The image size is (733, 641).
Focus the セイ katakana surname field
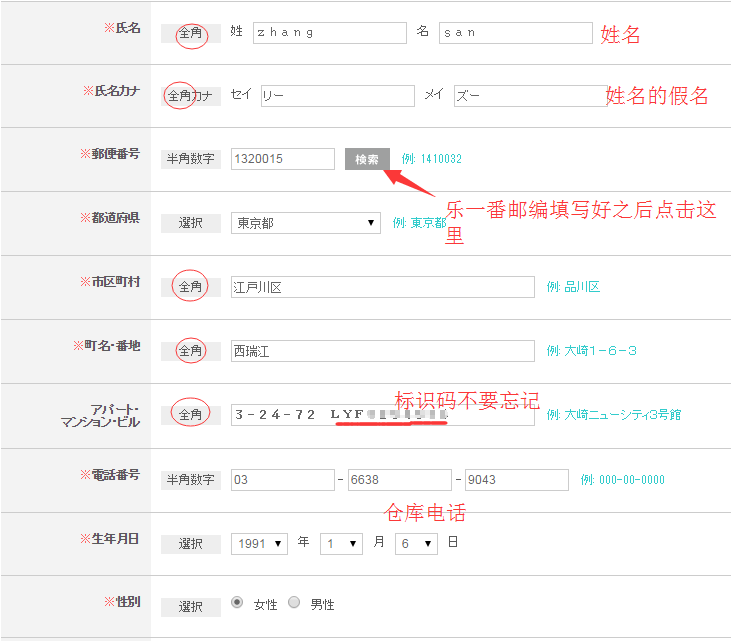pos(337,96)
